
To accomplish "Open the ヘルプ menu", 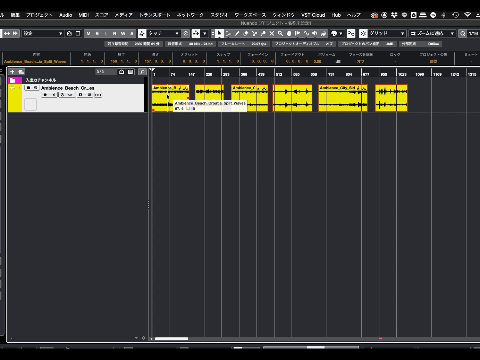I will pyautogui.click(x=354, y=15).
